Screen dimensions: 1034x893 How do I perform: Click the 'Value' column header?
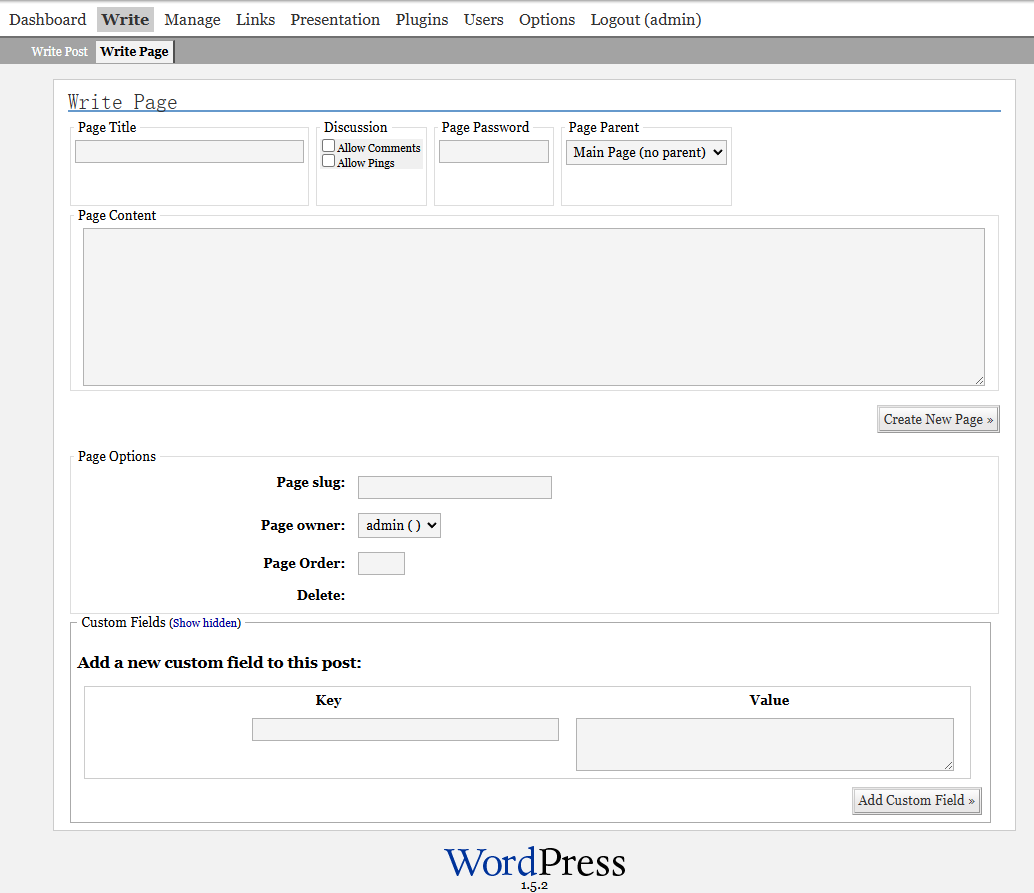[769, 700]
